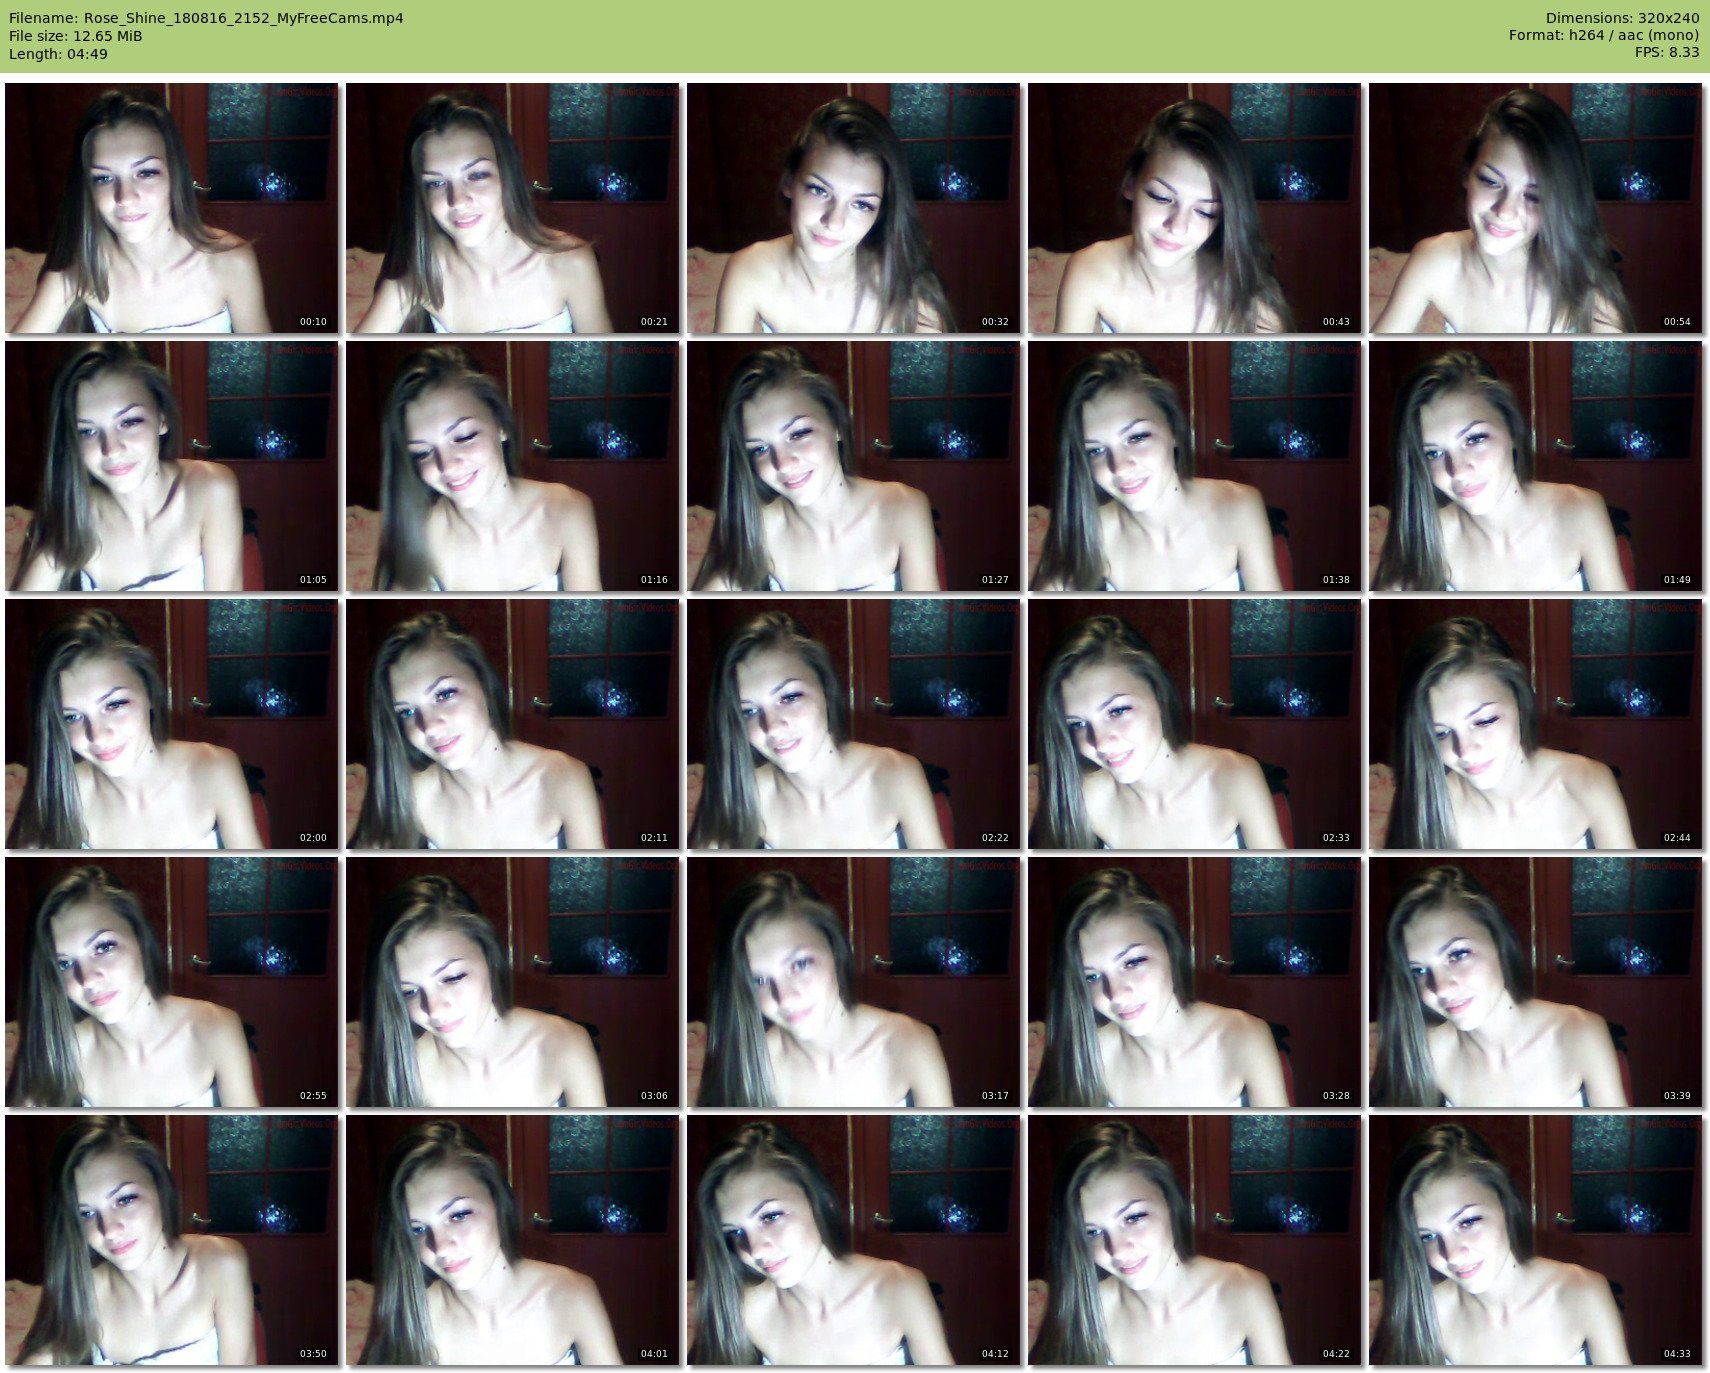Select the frame stamped 01:27
This screenshot has width=1710, height=1373.
(854, 466)
